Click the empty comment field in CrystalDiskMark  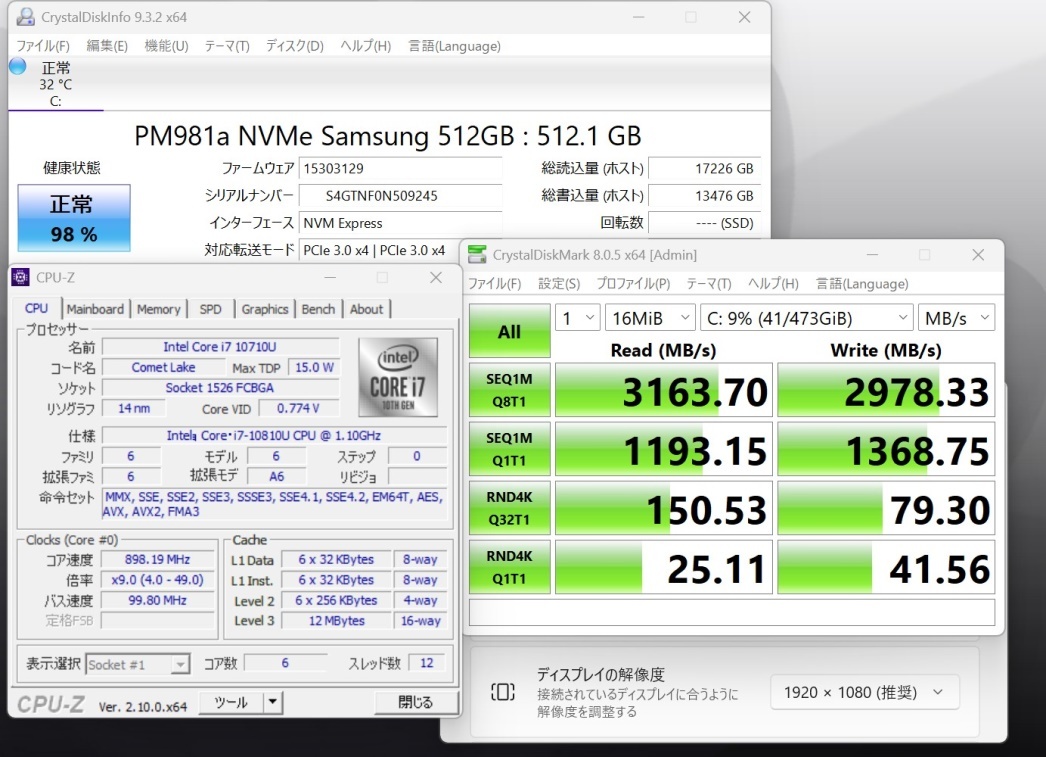click(732, 612)
